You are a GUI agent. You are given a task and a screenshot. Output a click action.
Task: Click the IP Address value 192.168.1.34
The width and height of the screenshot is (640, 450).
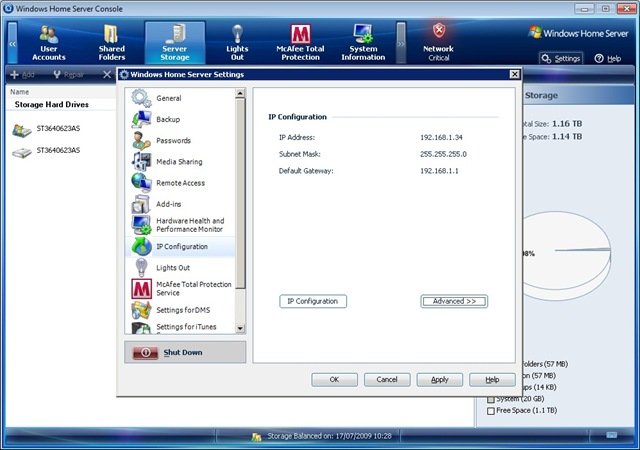(x=441, y=138)
